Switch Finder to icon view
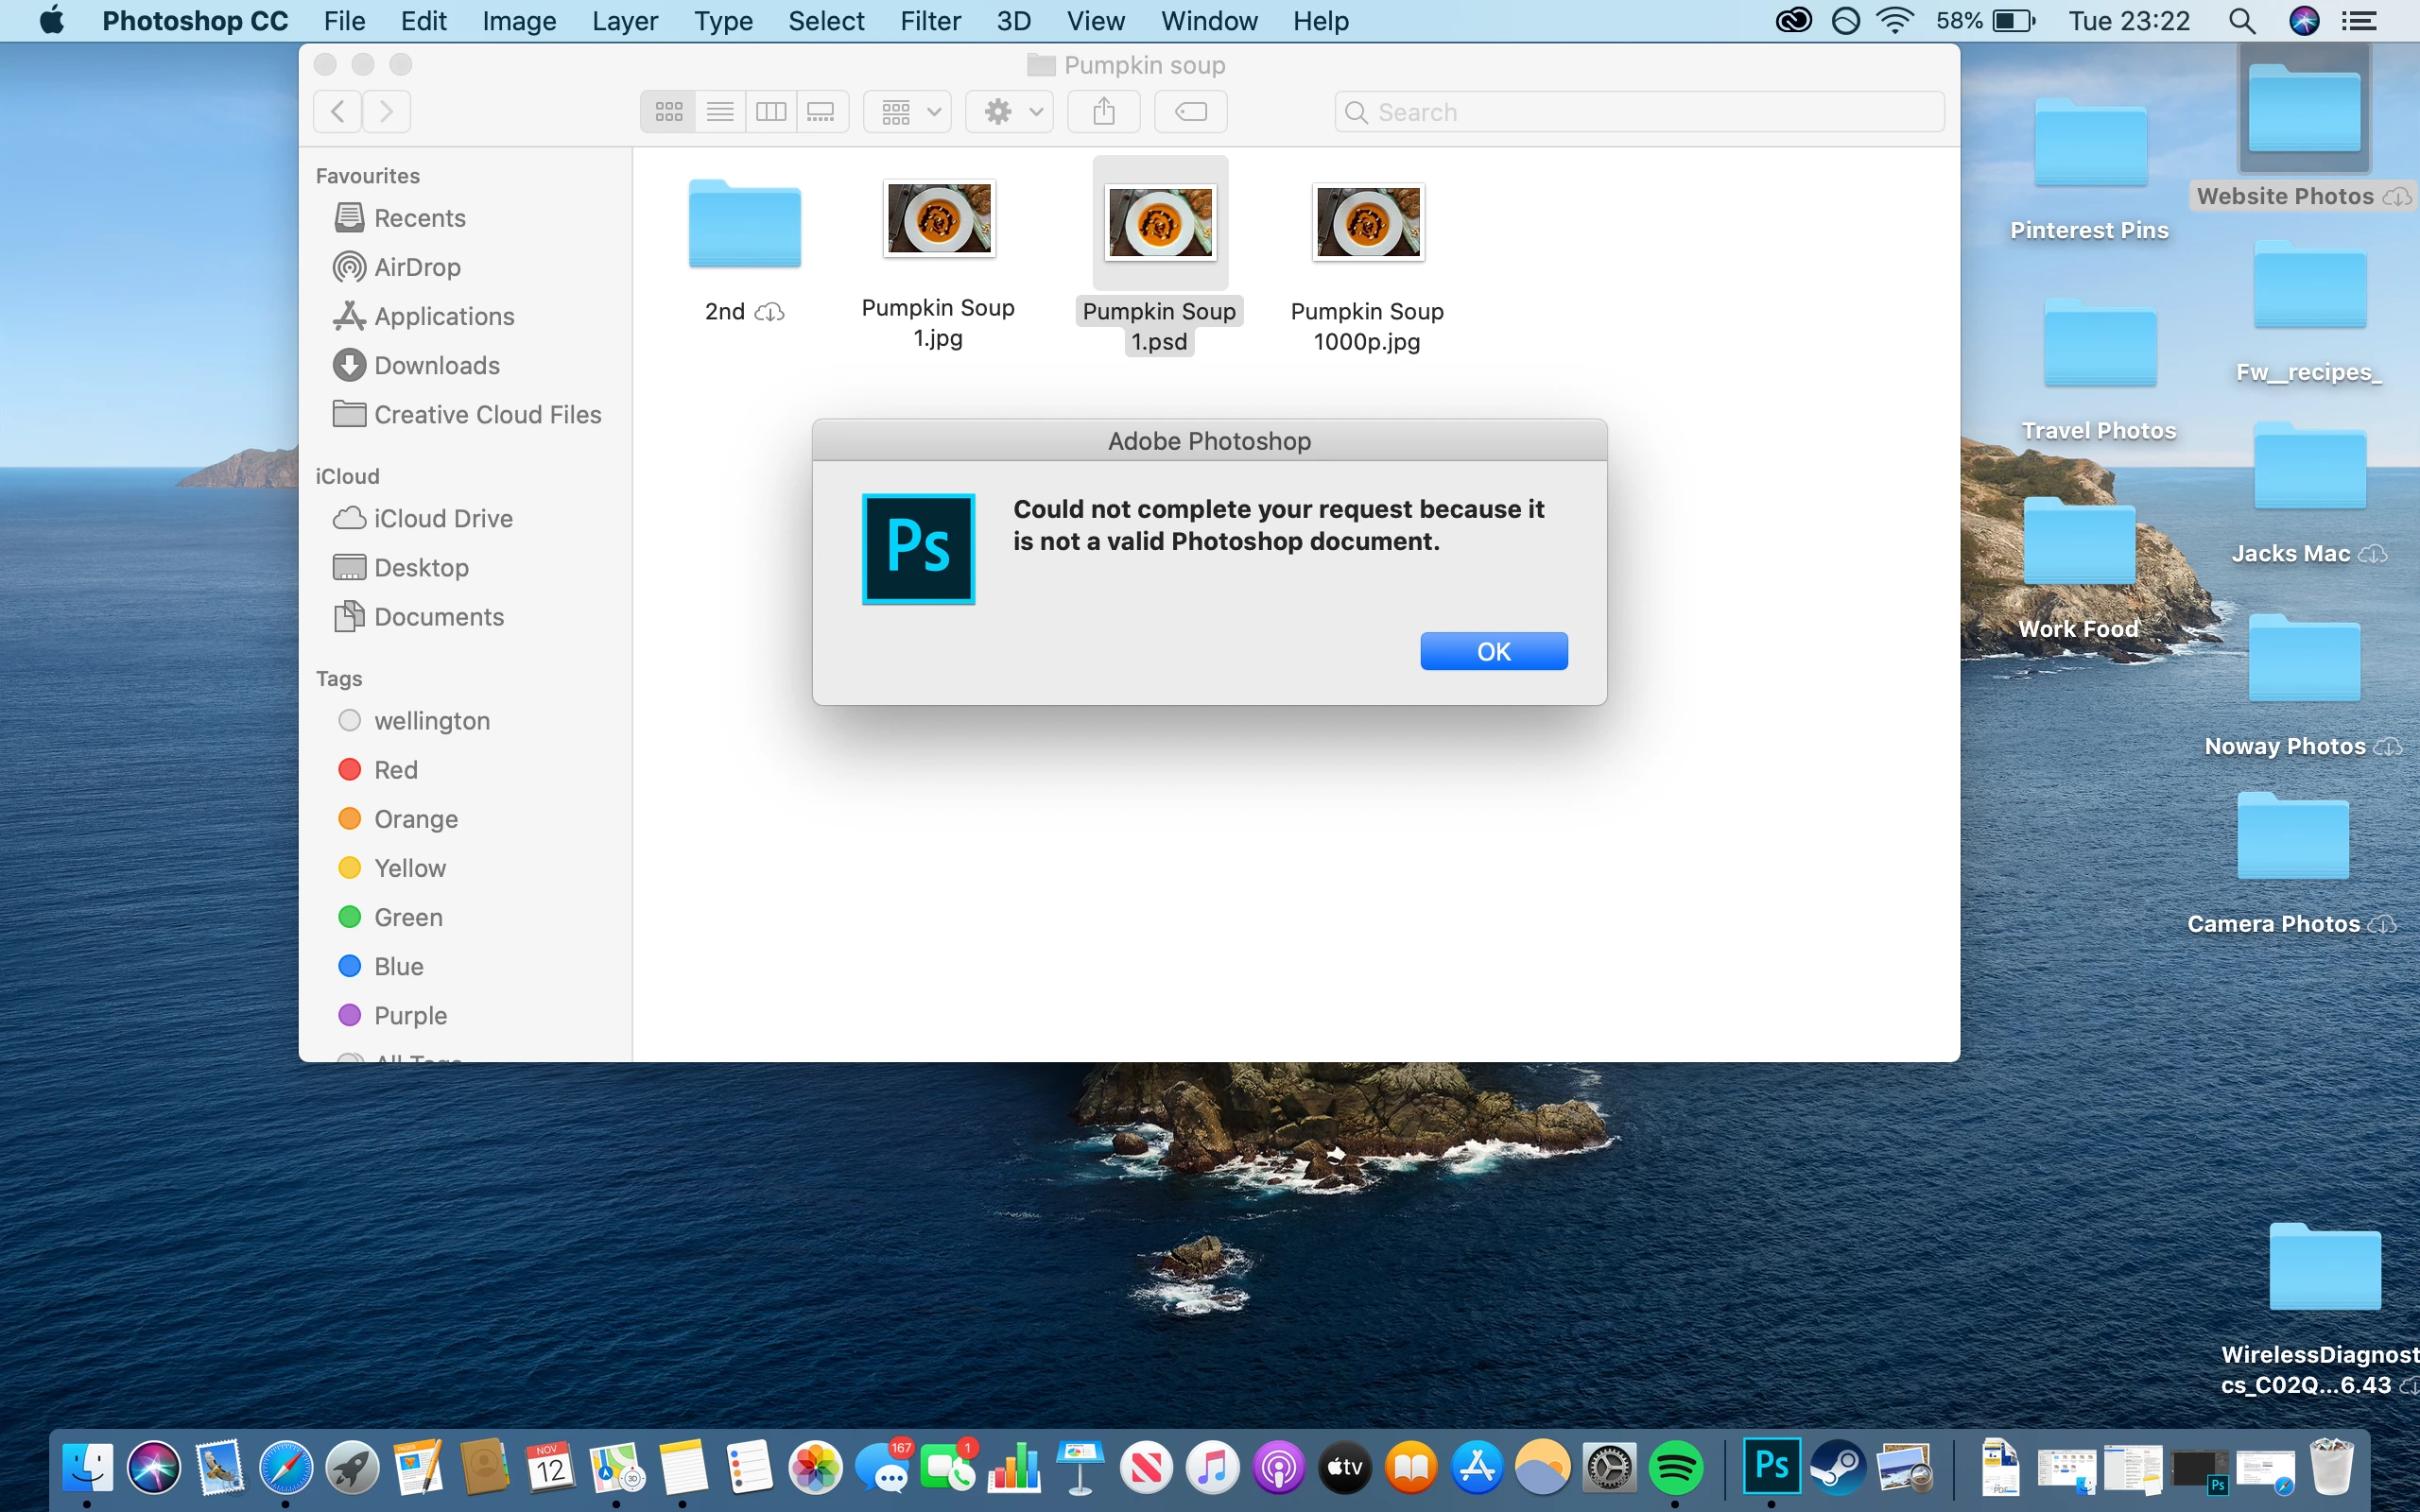Viewport: 2420px width, 1512px height. point(668,111)
